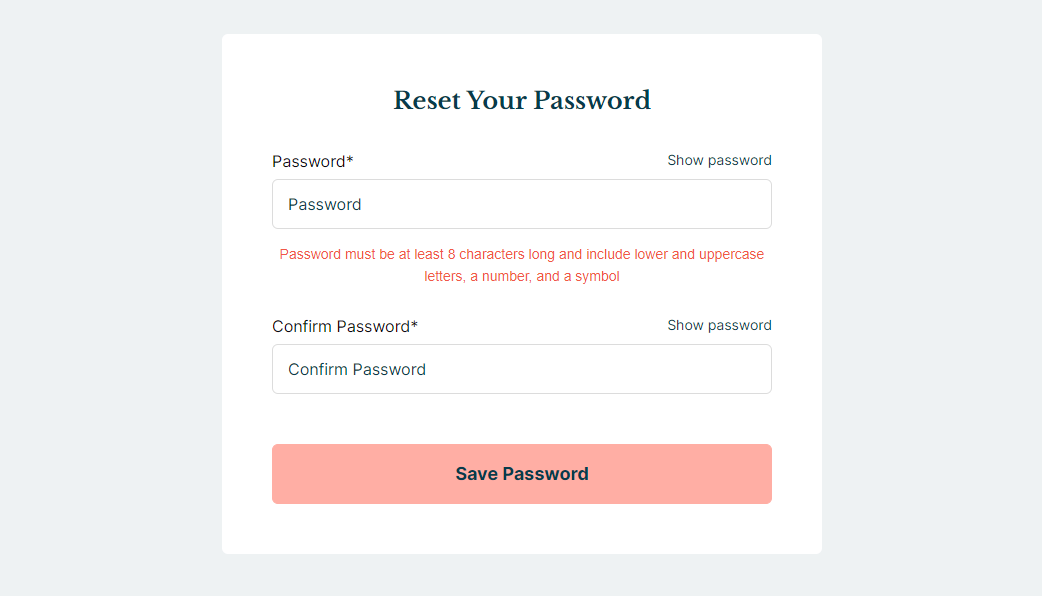Click the Show password link near Confirm Password
Screen dimensions: 1042x596
point(719,325)
